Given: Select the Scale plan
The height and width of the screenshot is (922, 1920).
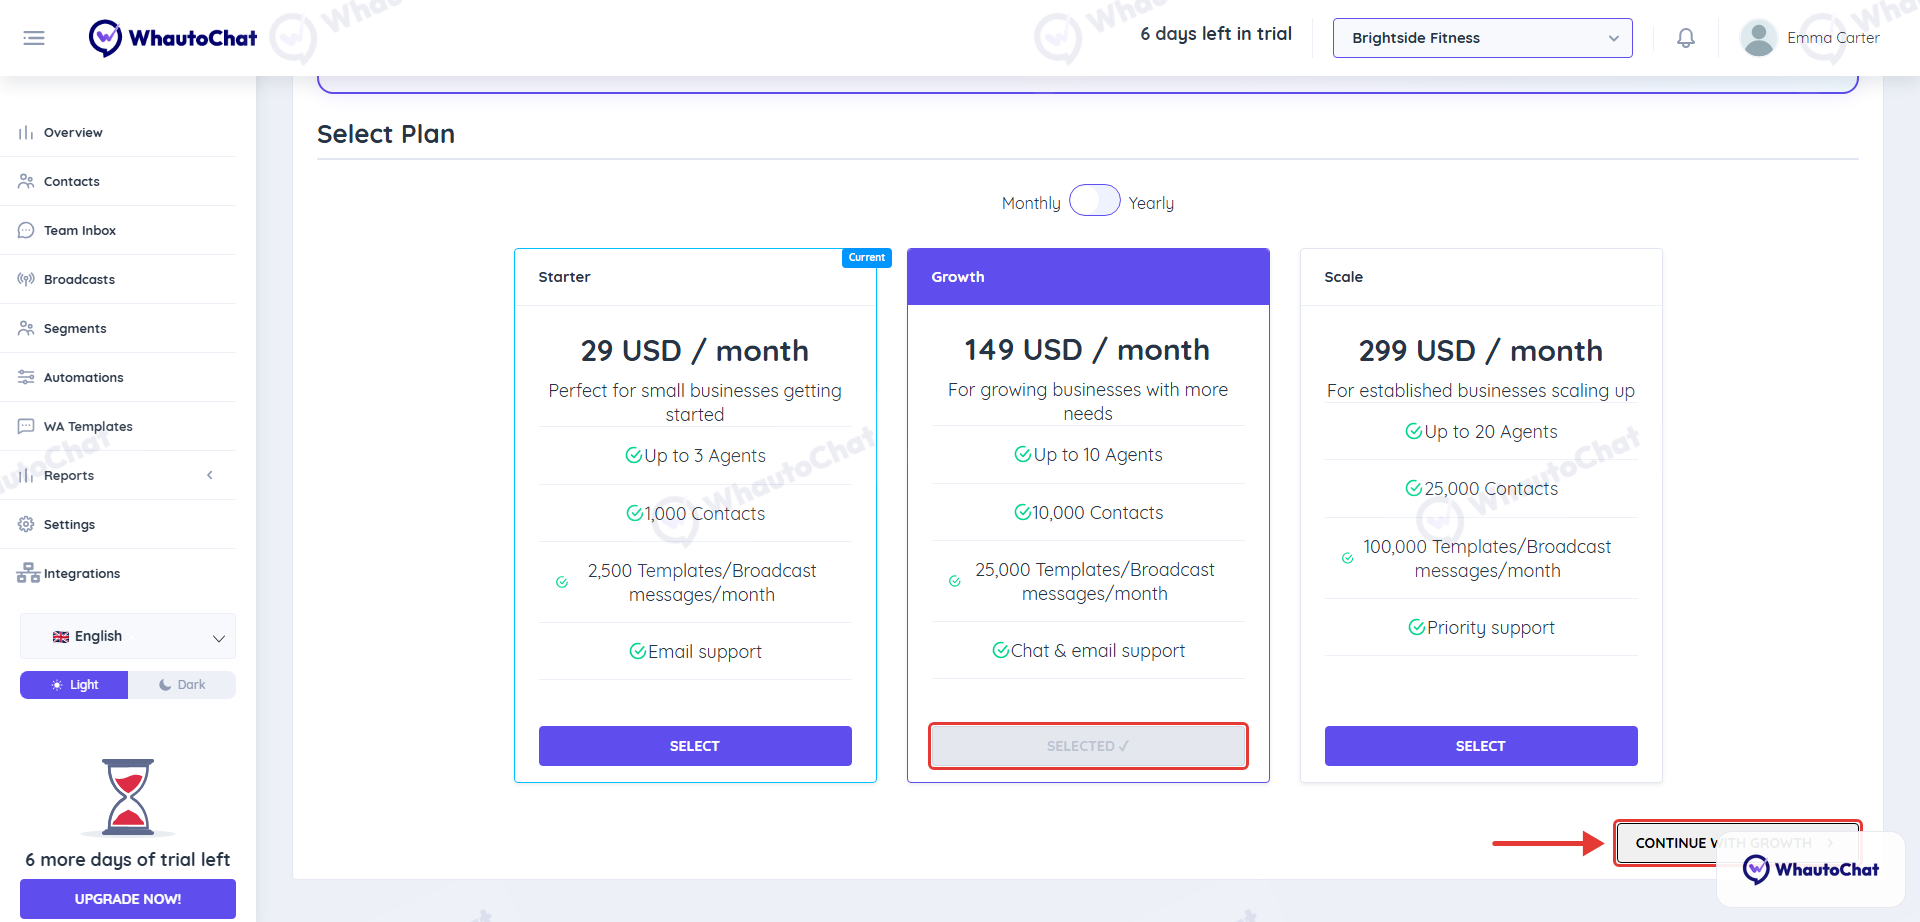Looking at the screenshot, I should point(1481,746).
